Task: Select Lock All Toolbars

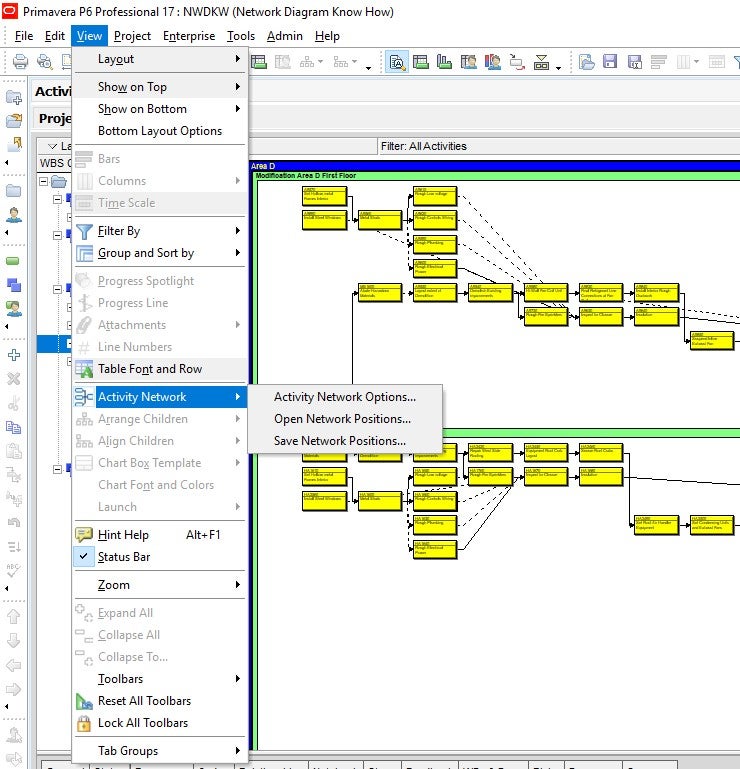Action: coord(160,723)
